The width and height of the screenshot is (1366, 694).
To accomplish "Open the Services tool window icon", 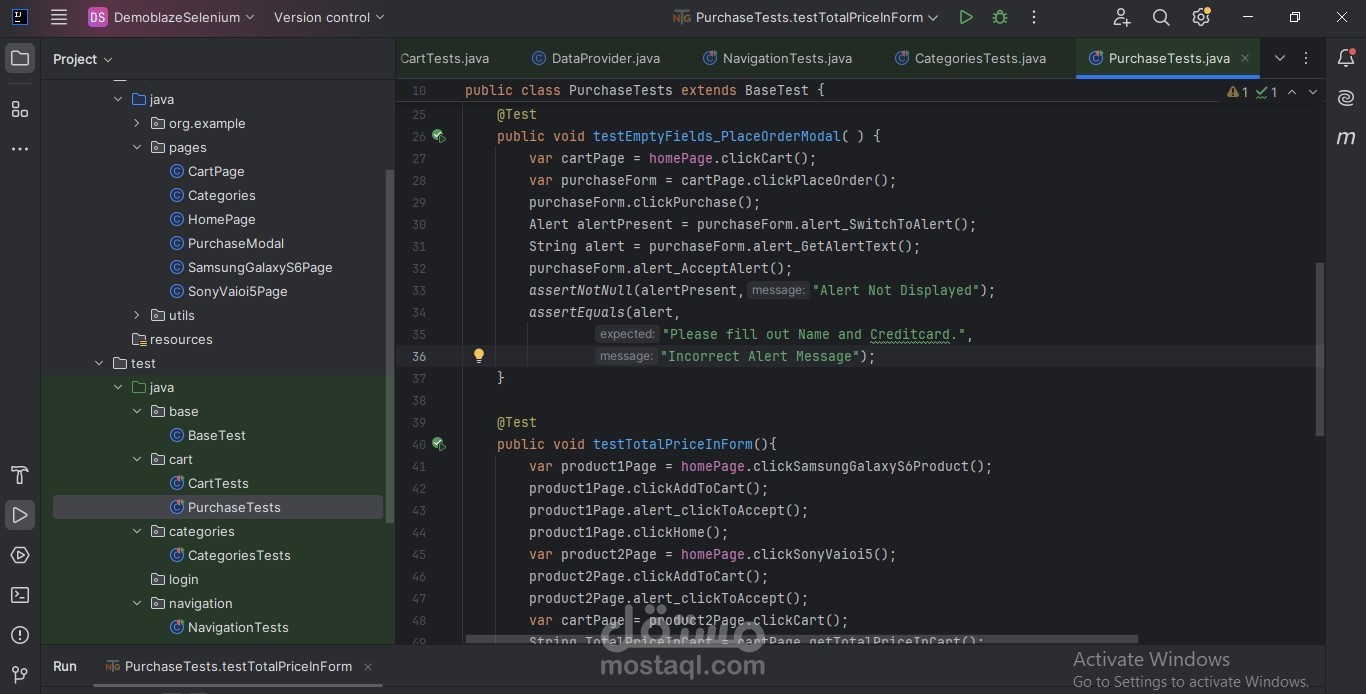I will [x=20, y=555].
